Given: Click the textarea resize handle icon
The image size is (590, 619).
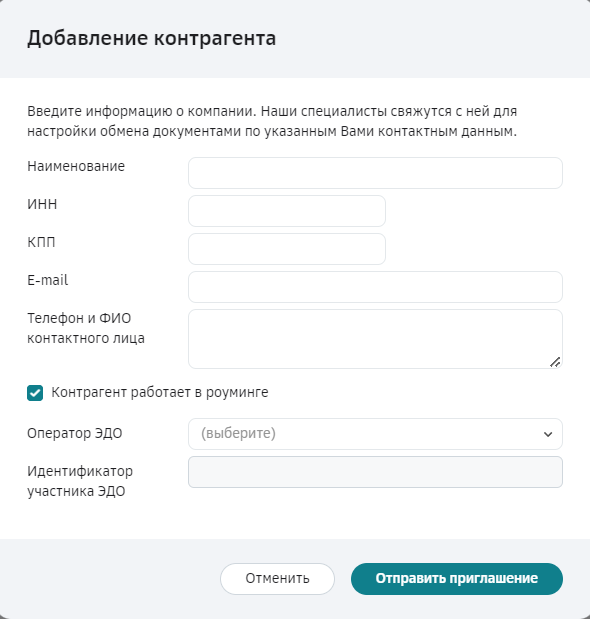Looking at the screenshot, I should point(555,362).
